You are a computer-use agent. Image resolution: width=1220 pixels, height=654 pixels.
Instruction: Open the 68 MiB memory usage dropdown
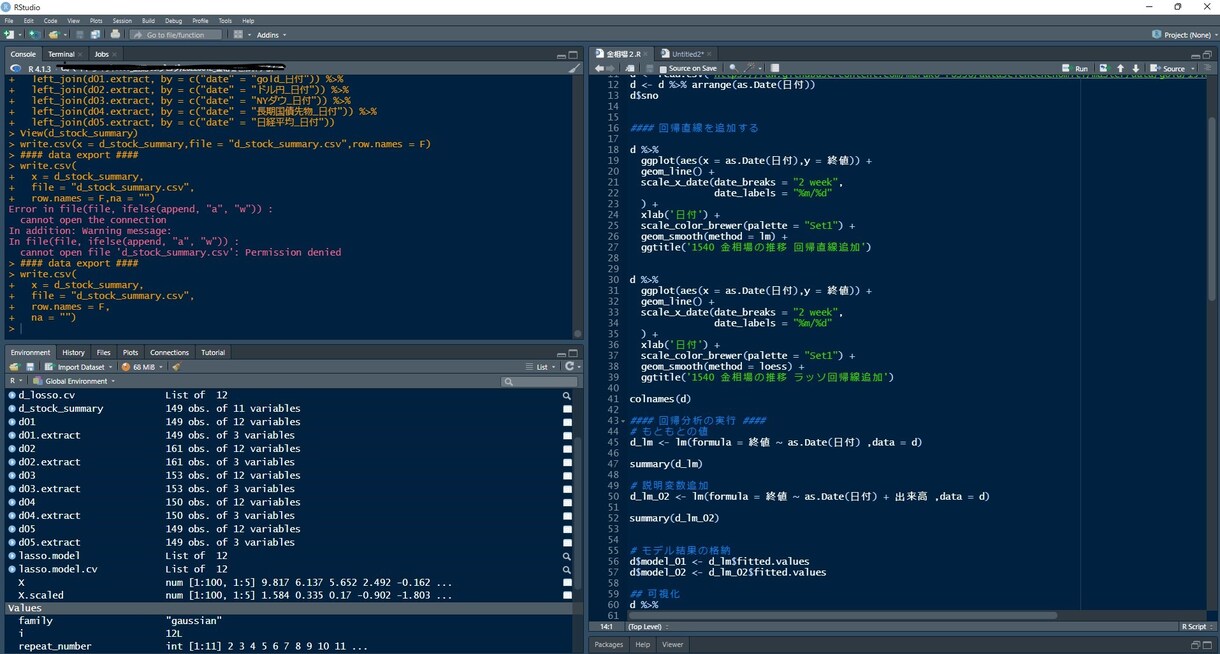click(142, 367)
